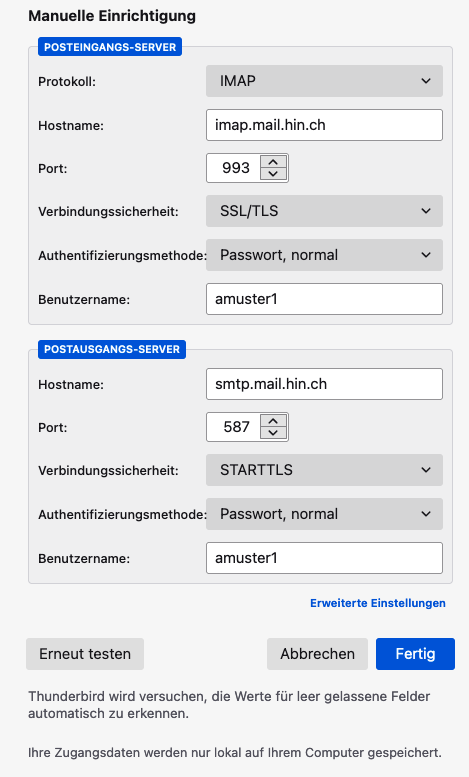The height and width of the screenshot is (777, 469).
Task: Click the incoming Benutzername field
Action: coord(324,299)
